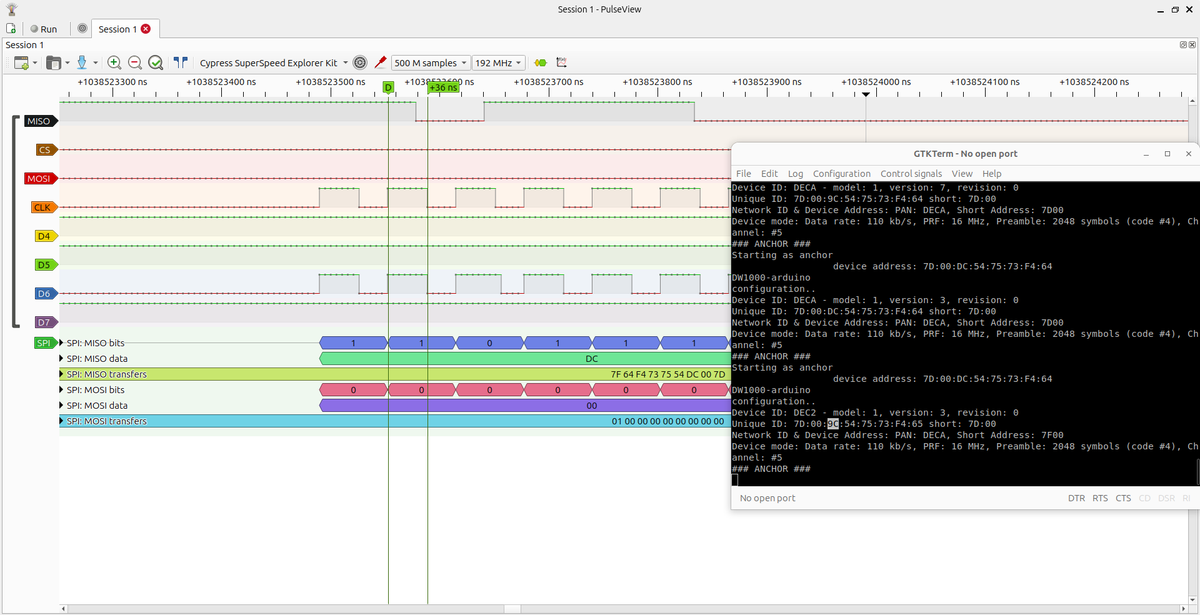
Task: Open the Log menu in GTKTerm
Action: (795, 174)
